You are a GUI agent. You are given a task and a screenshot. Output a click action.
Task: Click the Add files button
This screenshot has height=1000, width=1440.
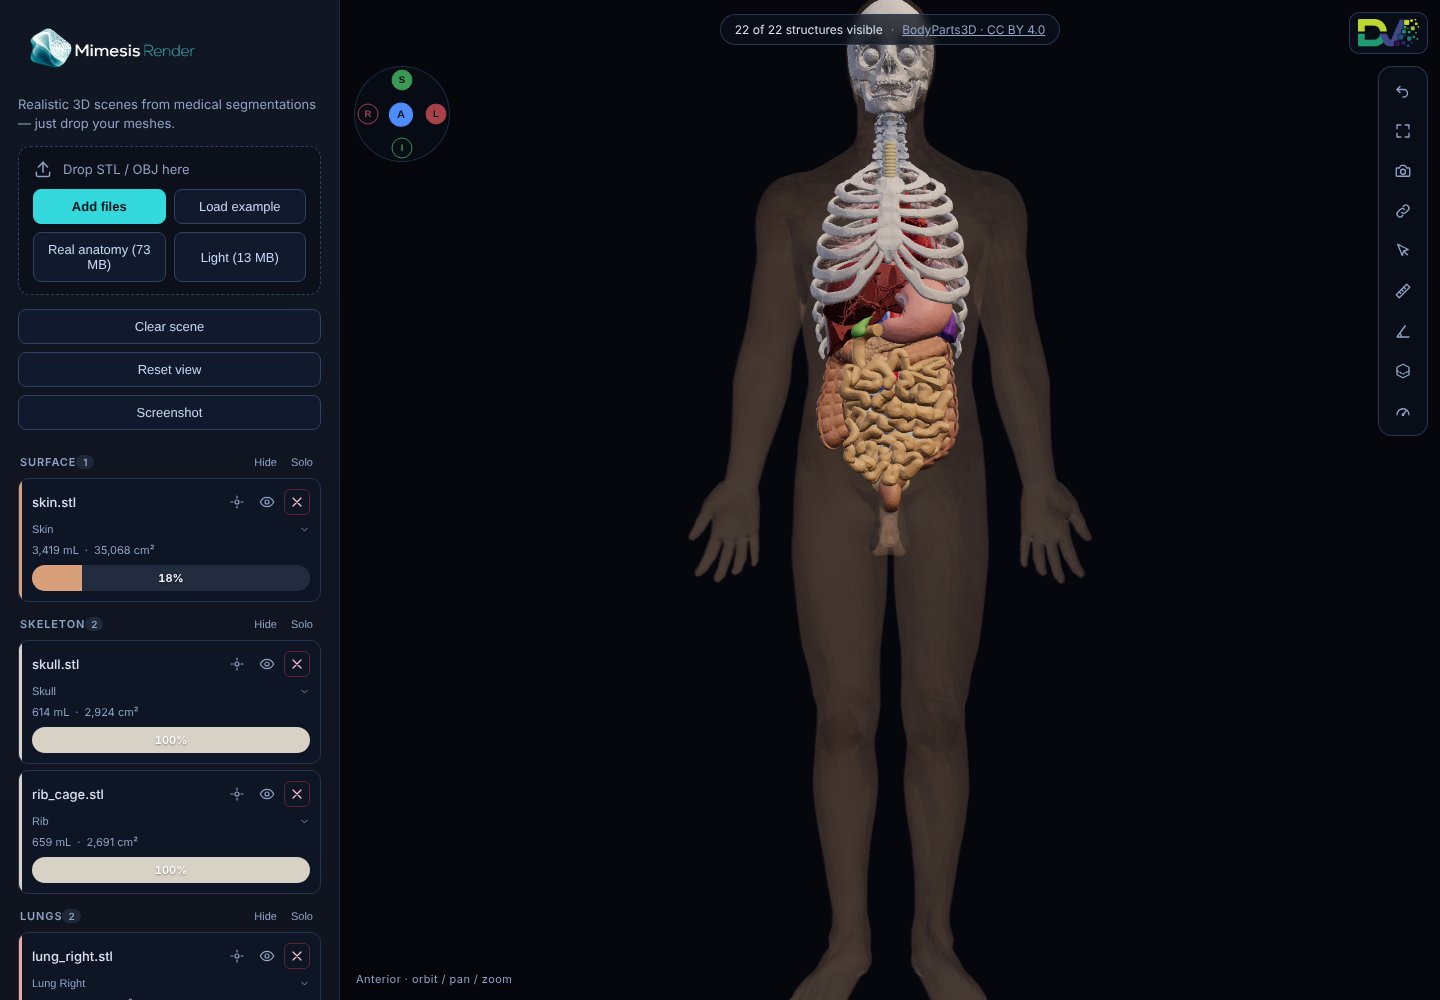coord(99,207)
